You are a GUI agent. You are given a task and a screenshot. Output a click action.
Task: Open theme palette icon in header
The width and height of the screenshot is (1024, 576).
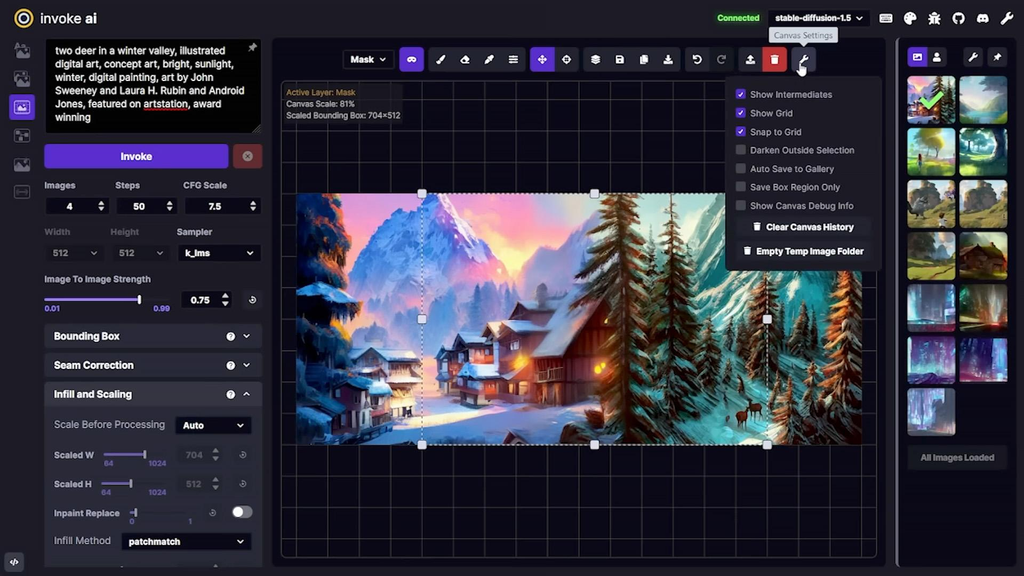[910, 18]
